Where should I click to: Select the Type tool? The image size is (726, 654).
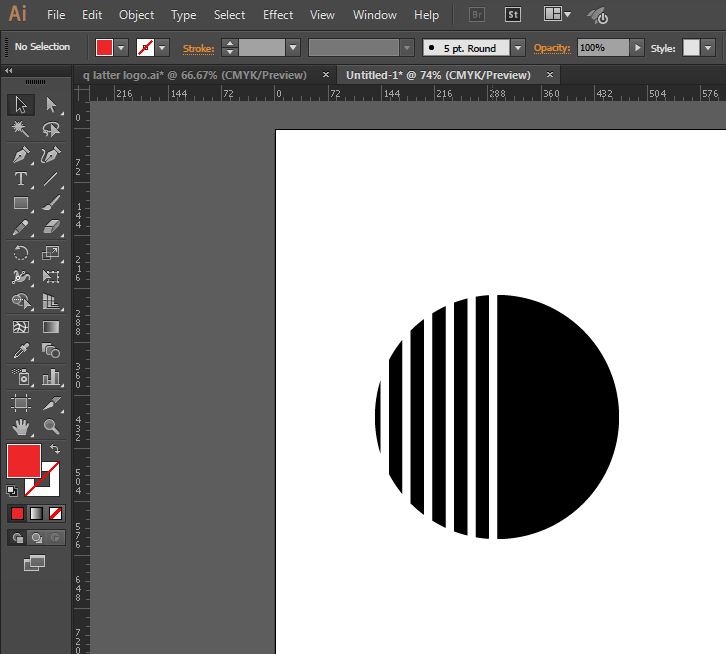pyautogui.click(x=20, y=179)
